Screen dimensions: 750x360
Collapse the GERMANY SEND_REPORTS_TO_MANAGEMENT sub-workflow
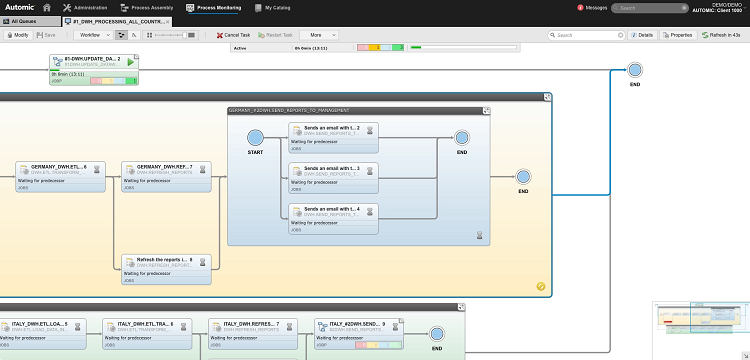[x=486, y=110]
